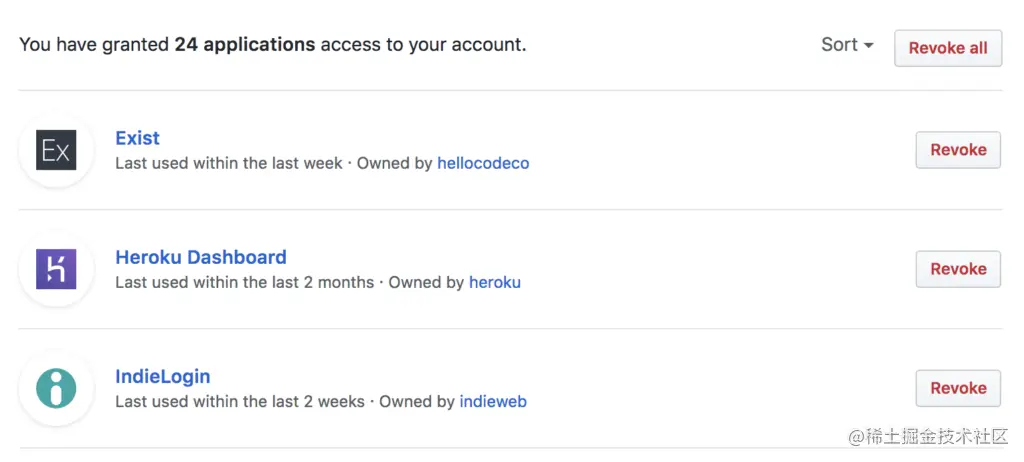Click "Last used within the last 2 months" text
This screenshot has width=1024, height=462.
(x=245, y=282)
